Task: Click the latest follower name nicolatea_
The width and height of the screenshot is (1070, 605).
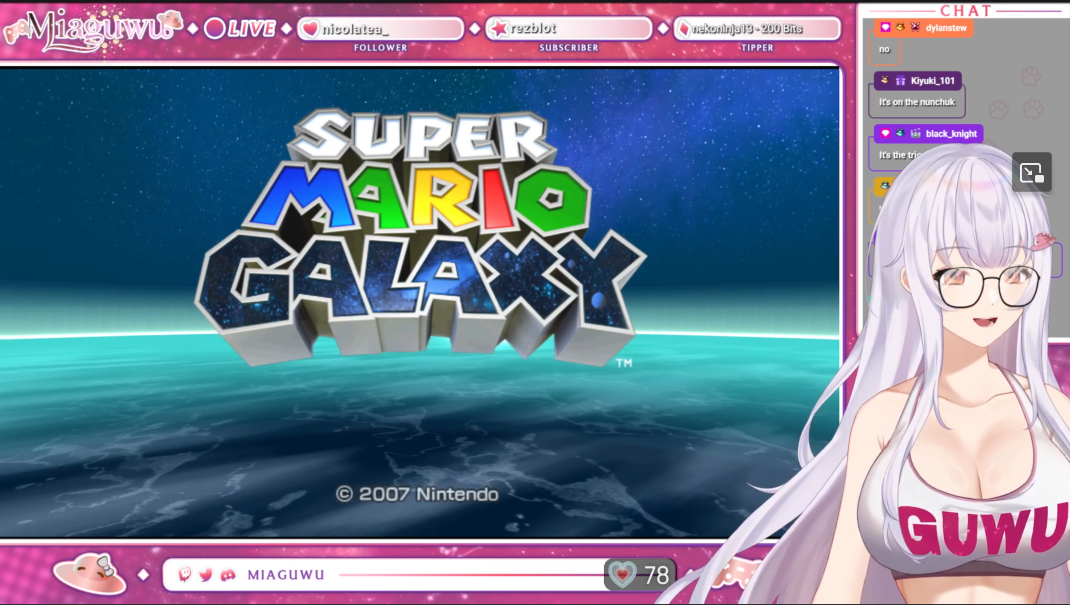Action: click(355, 29)
